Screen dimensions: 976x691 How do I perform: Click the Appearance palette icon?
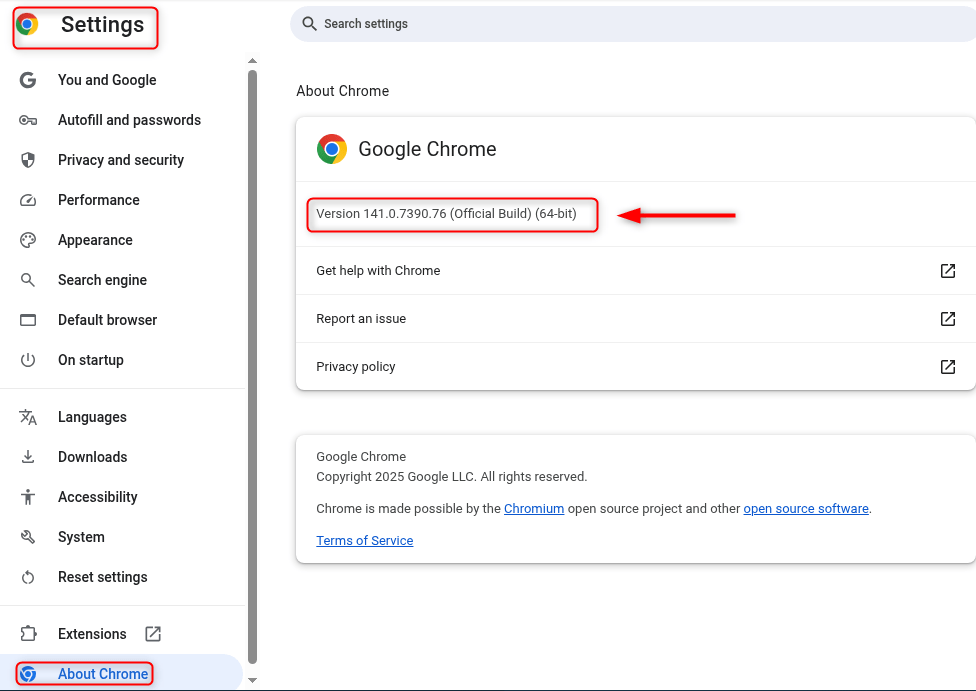point(28,240)
